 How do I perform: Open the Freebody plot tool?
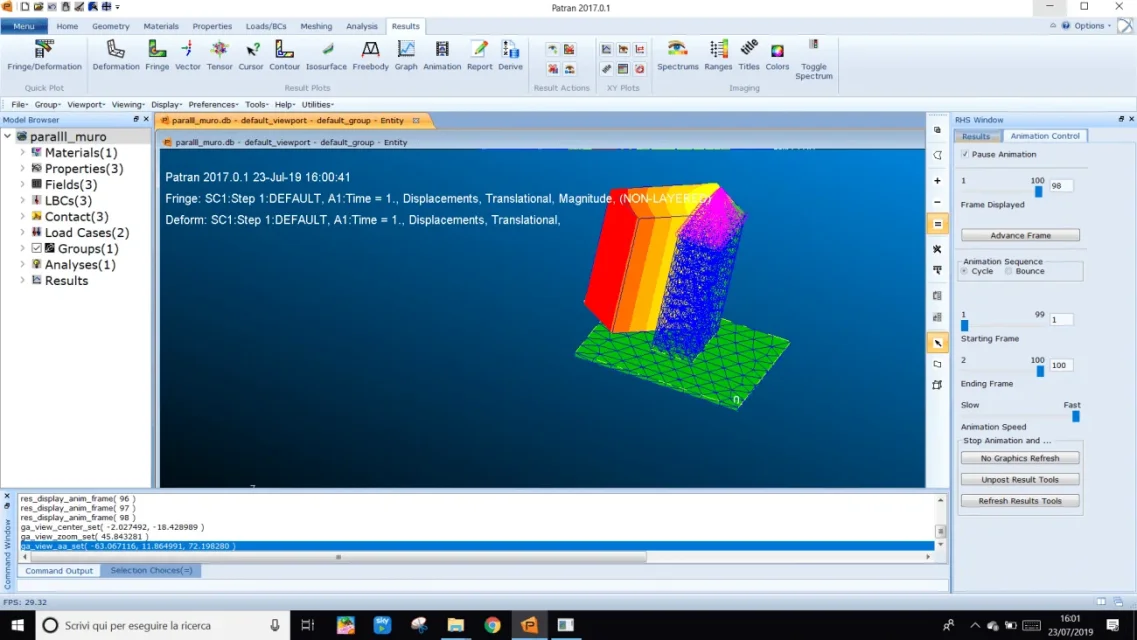[x=371, y=55]
